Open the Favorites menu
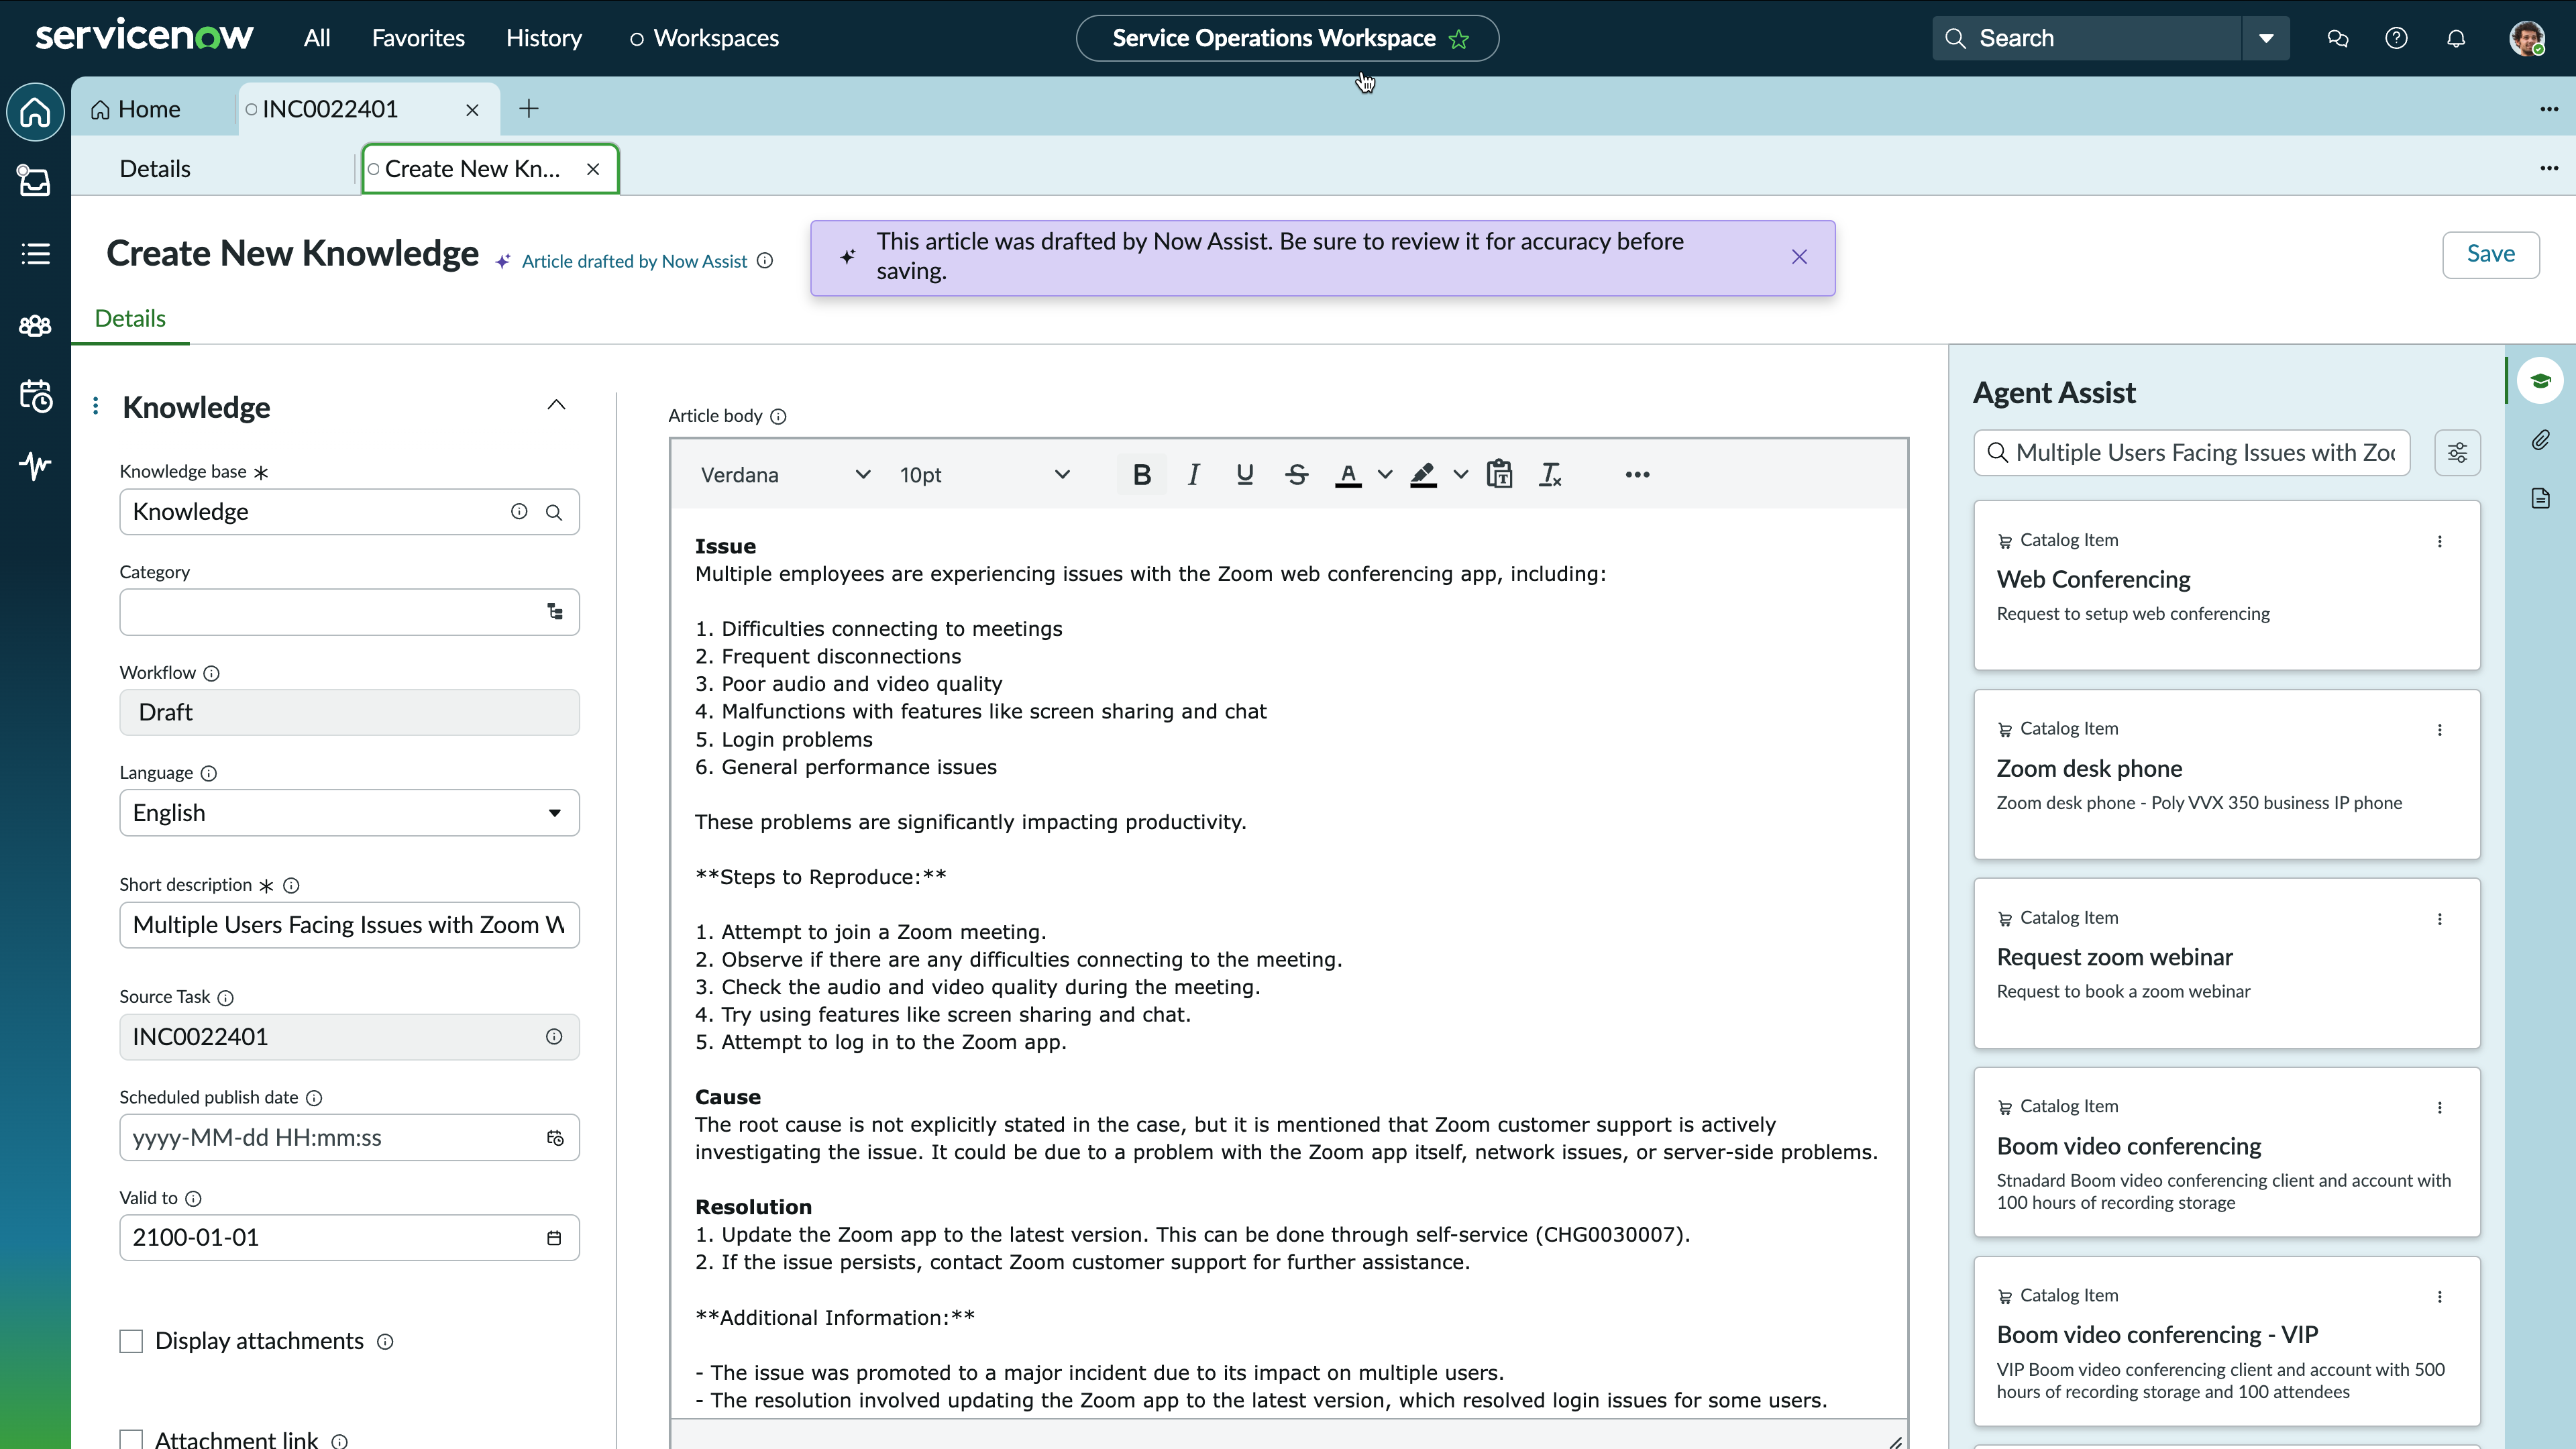The width and height of the screenshot is (2576, 1449). point(418,38)
